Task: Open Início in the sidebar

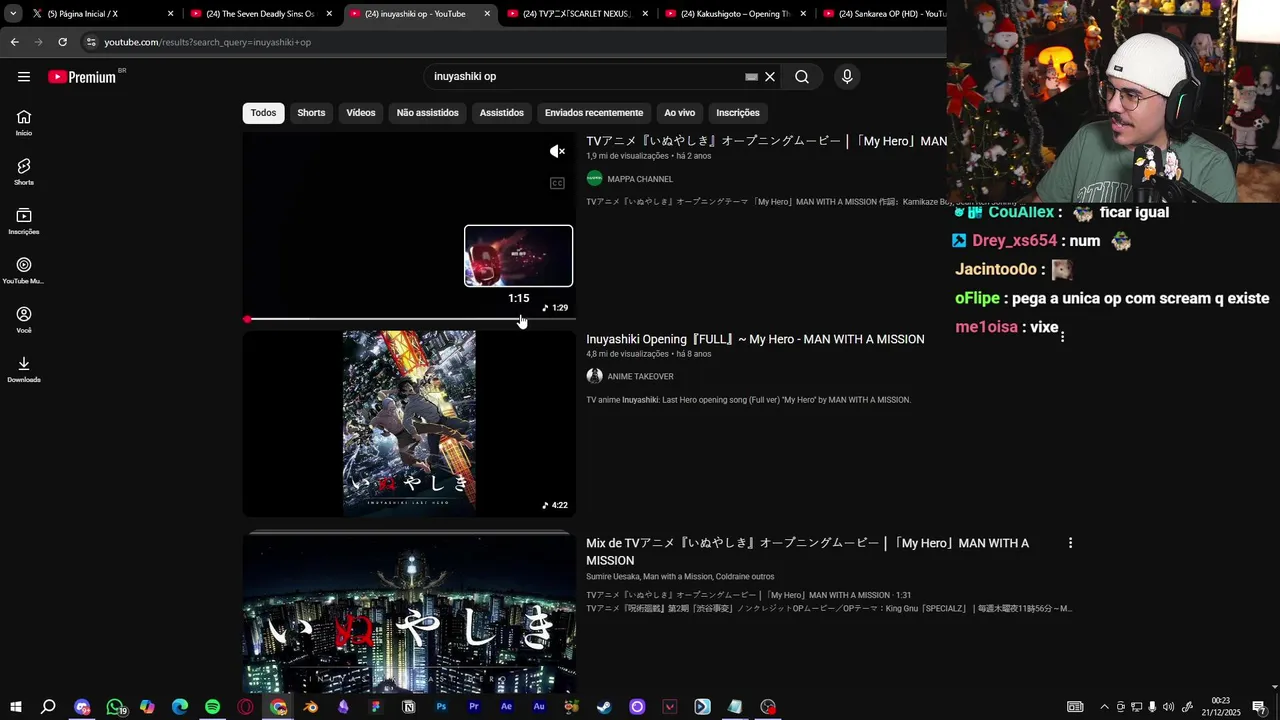Action: pyautogui.click(x=24, y=123)
